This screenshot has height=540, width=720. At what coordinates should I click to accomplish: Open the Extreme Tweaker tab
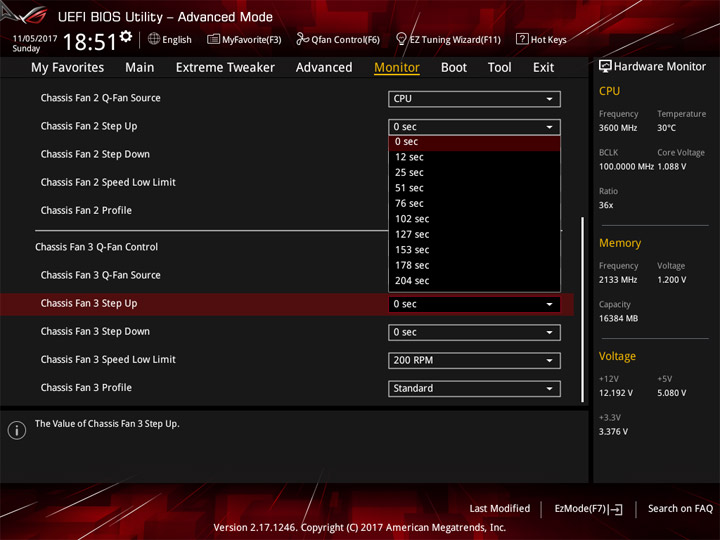(x=225, y=68)
